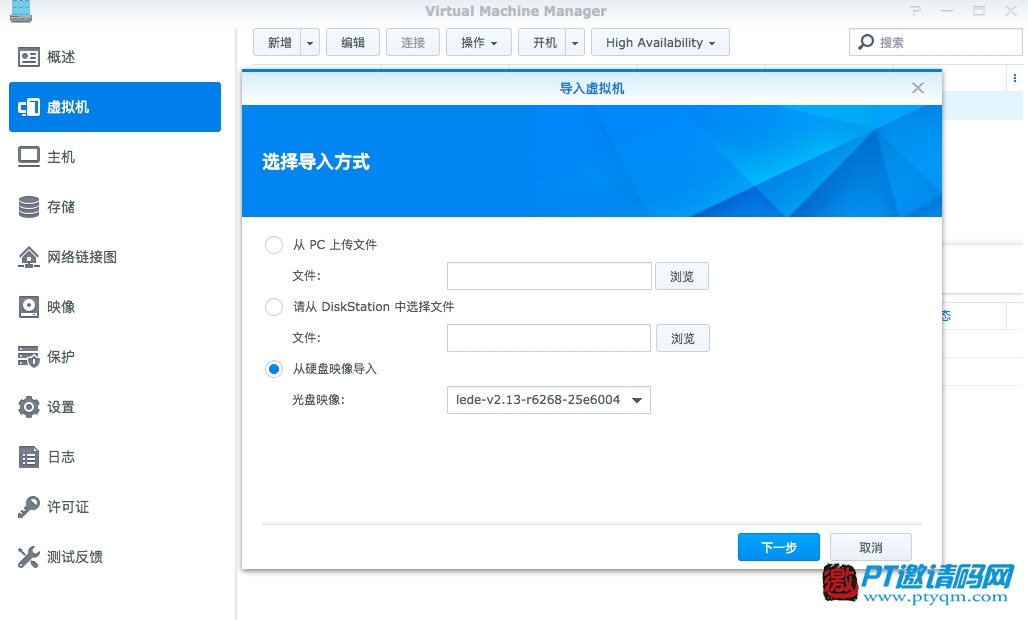Click the 取消 cancel button
This screenshot has height=620, width=1028.
tap(871, 547)
